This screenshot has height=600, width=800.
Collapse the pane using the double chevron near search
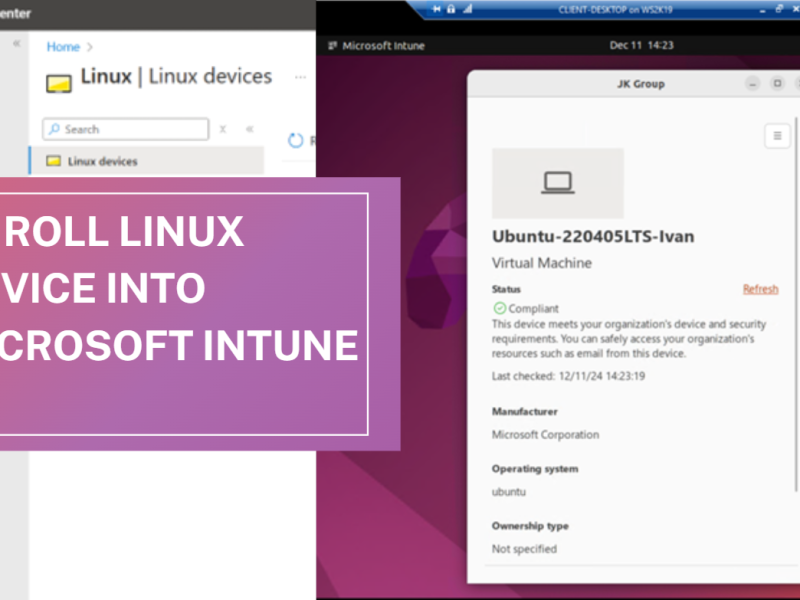[249, 128]
